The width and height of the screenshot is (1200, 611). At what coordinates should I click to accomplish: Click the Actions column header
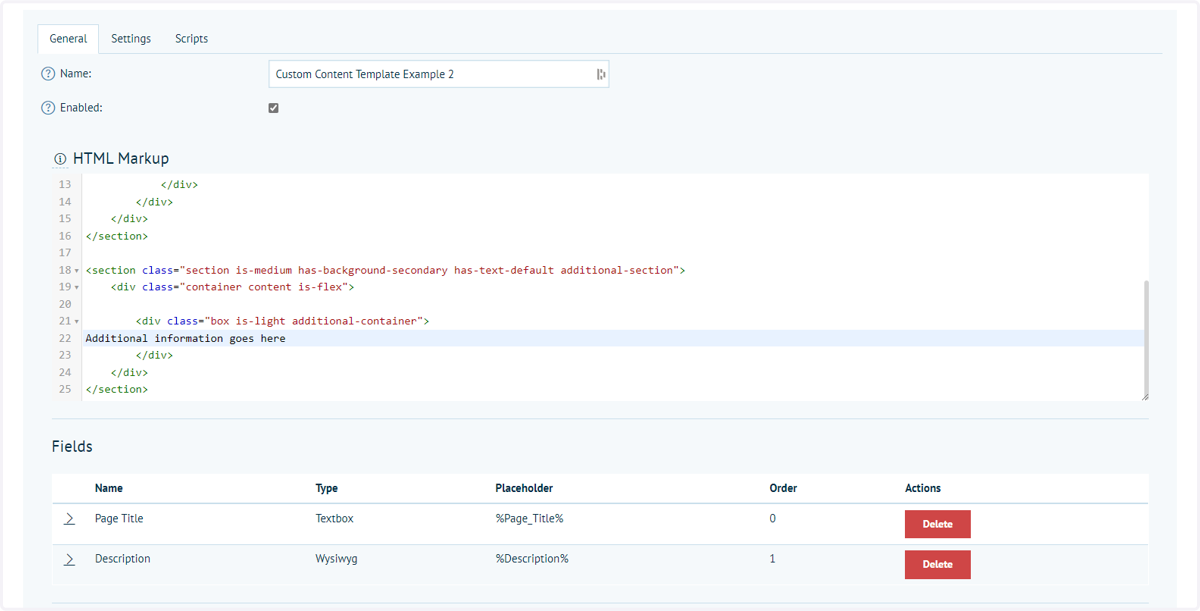click(923, 488)
